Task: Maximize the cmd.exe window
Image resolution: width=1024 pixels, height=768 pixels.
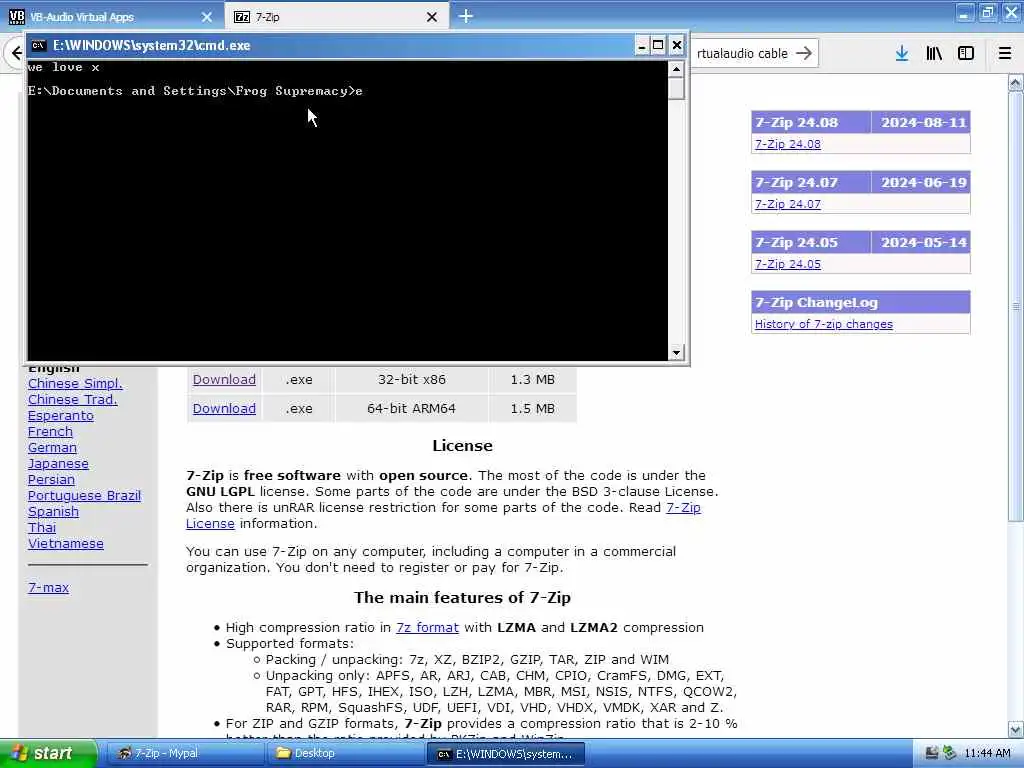Action: pyautogui.click(x=658, y=45)
